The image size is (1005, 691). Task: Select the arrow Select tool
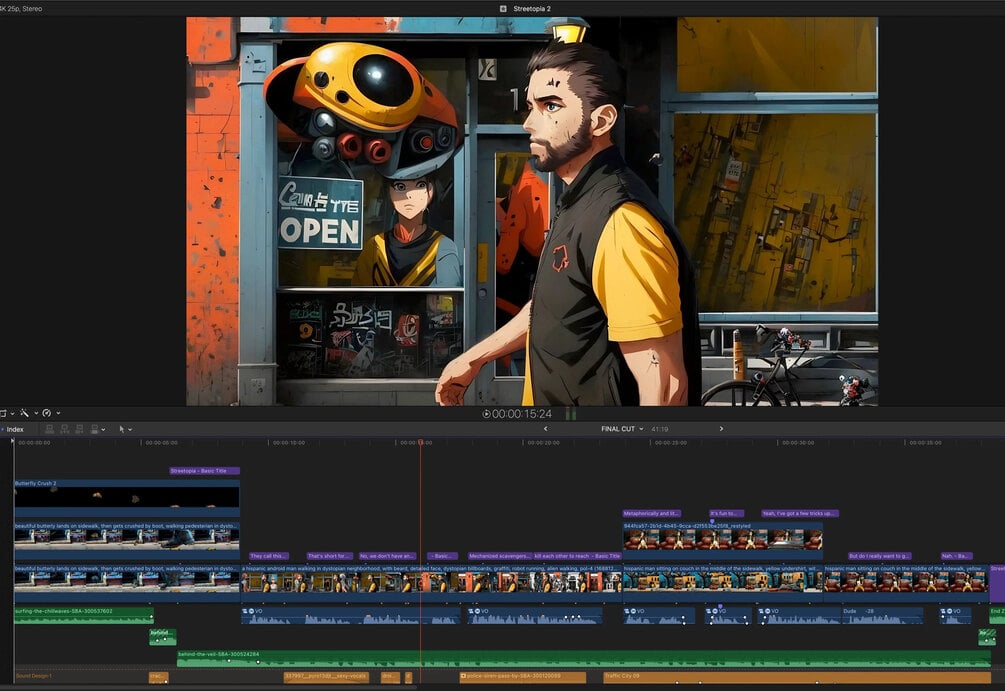(122, 429)
